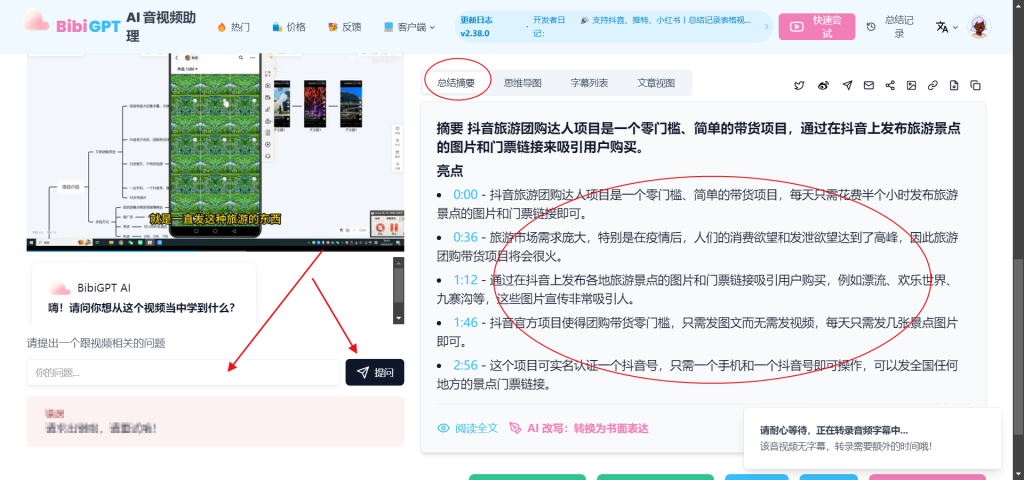Open the 文章视图 tab
This screenshot has height=480, width=1024.
pos(656,83)
